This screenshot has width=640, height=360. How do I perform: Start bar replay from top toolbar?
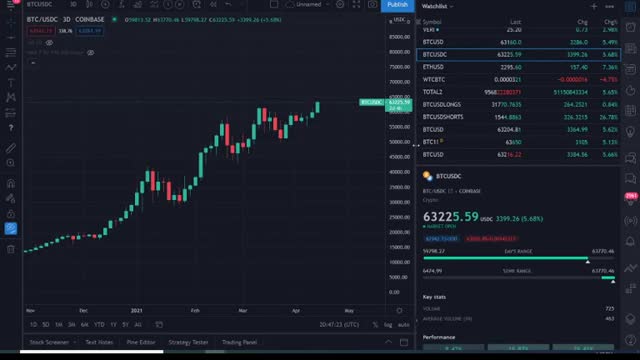(x=213, y=4)
